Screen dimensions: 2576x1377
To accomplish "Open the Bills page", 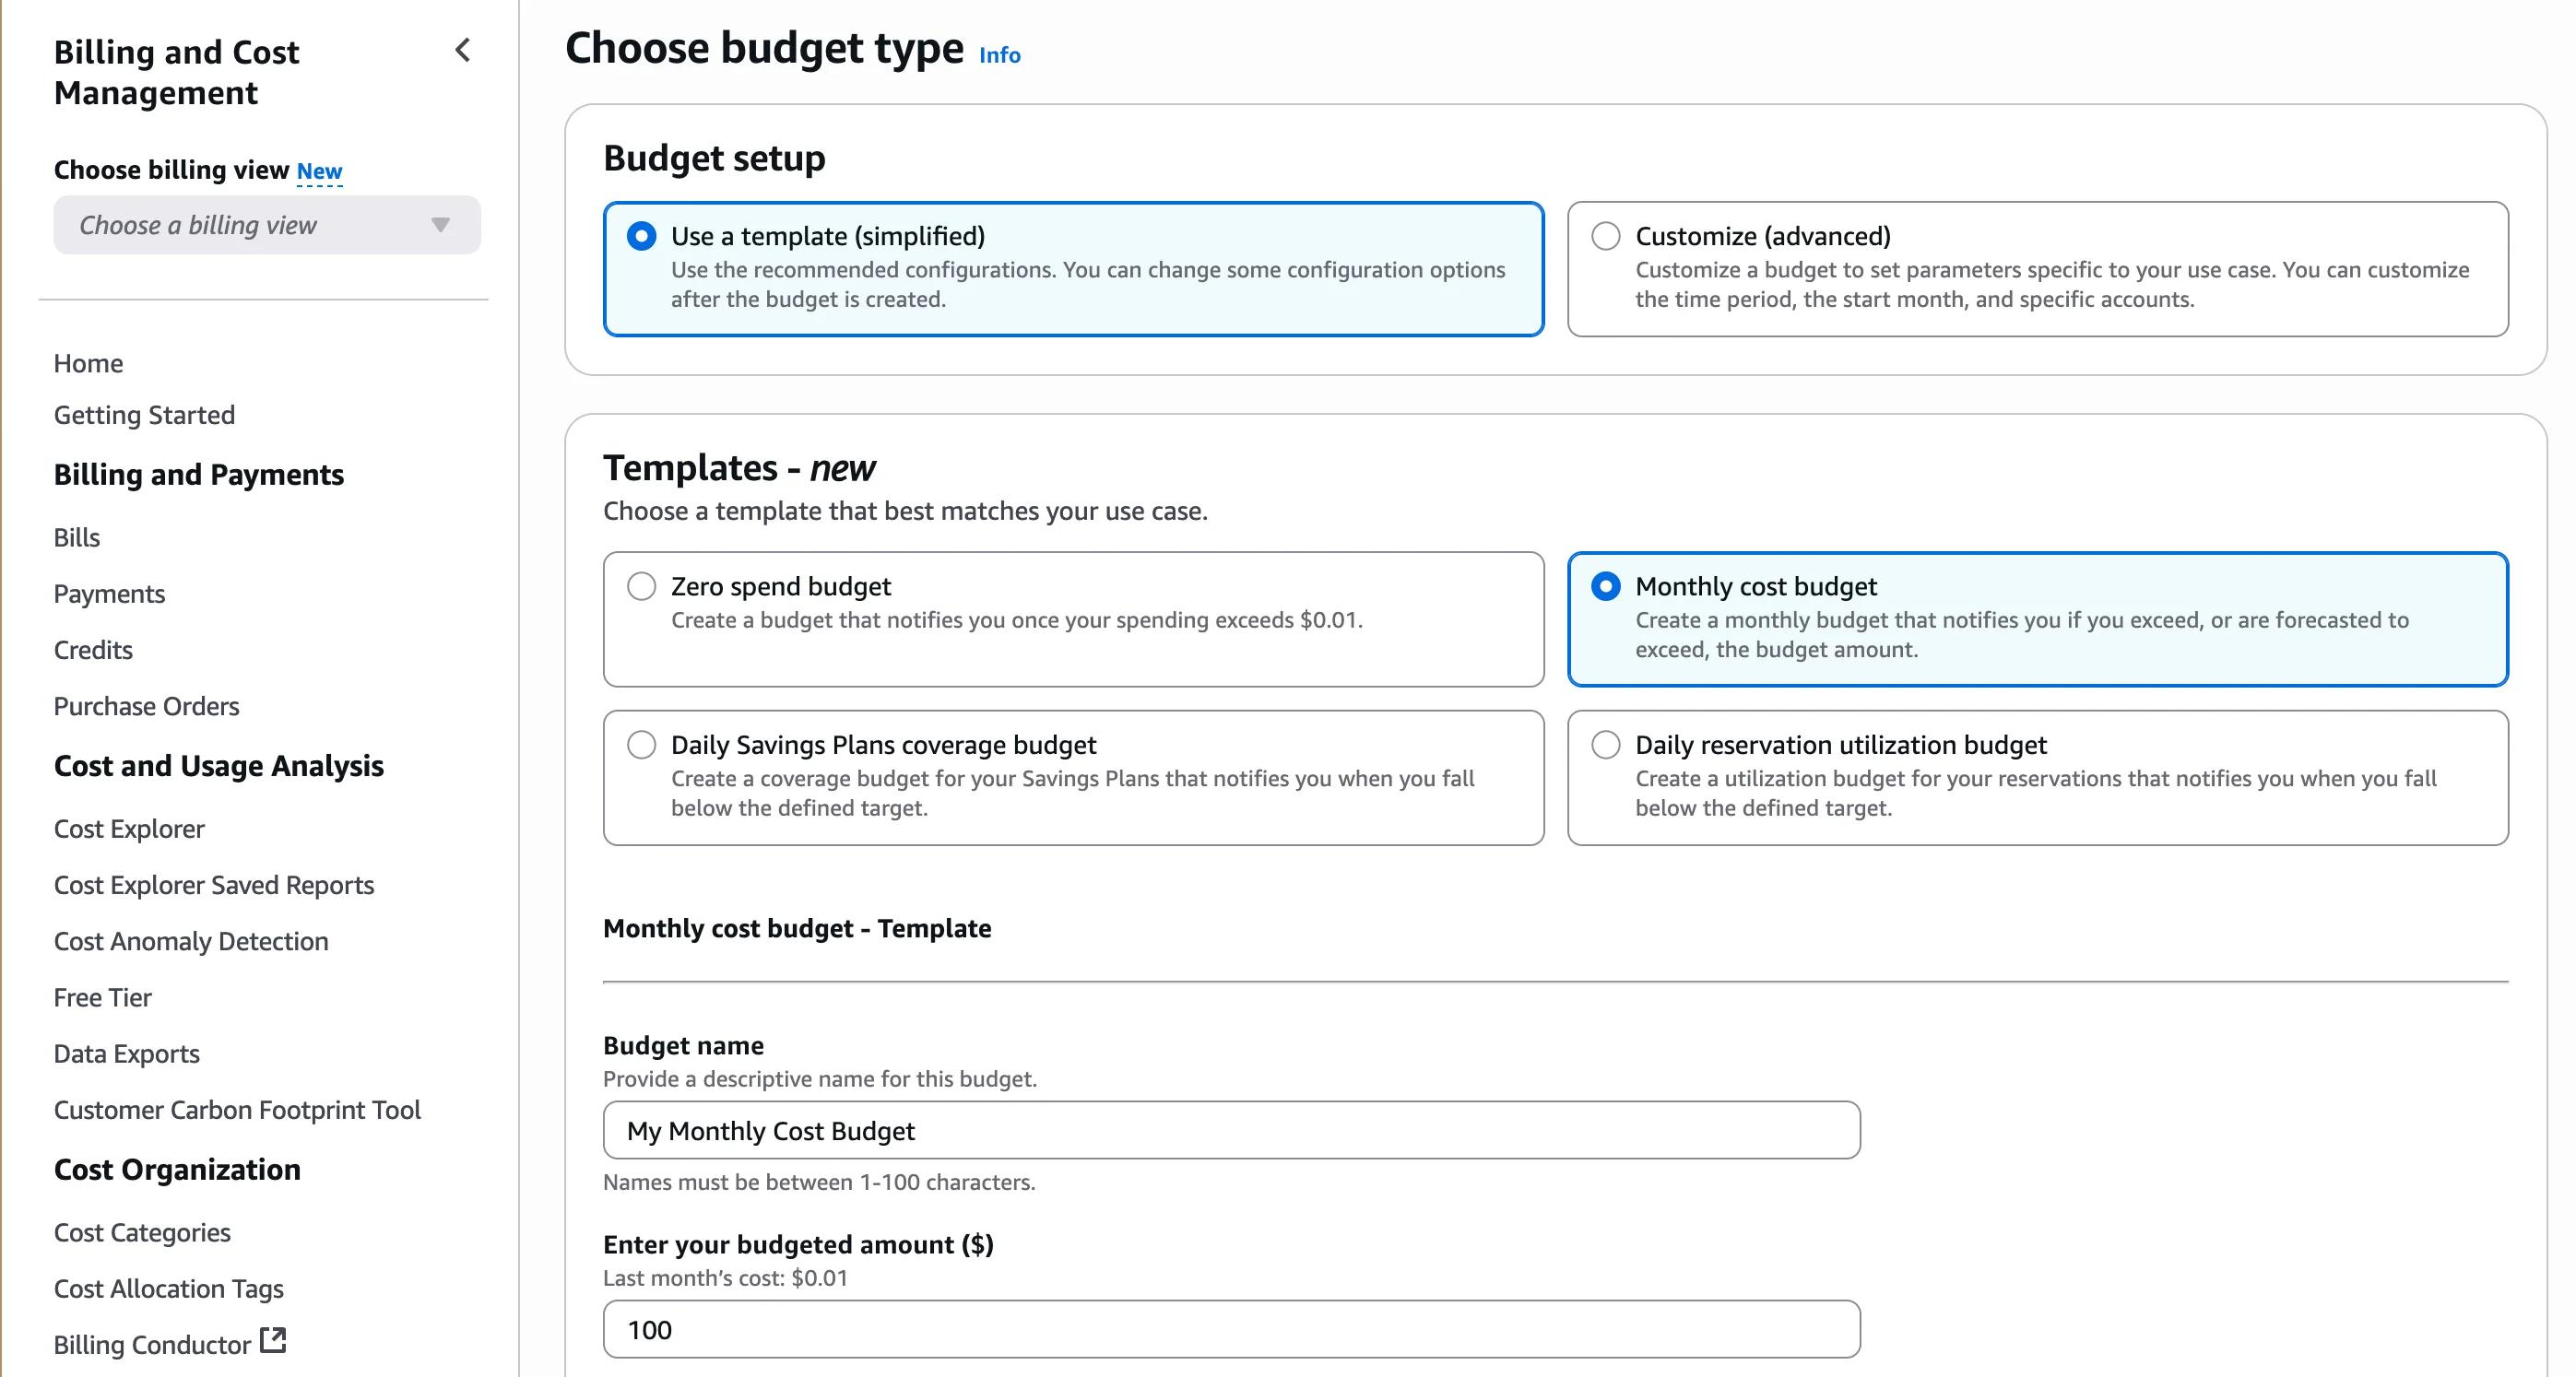I will point(77,537).
